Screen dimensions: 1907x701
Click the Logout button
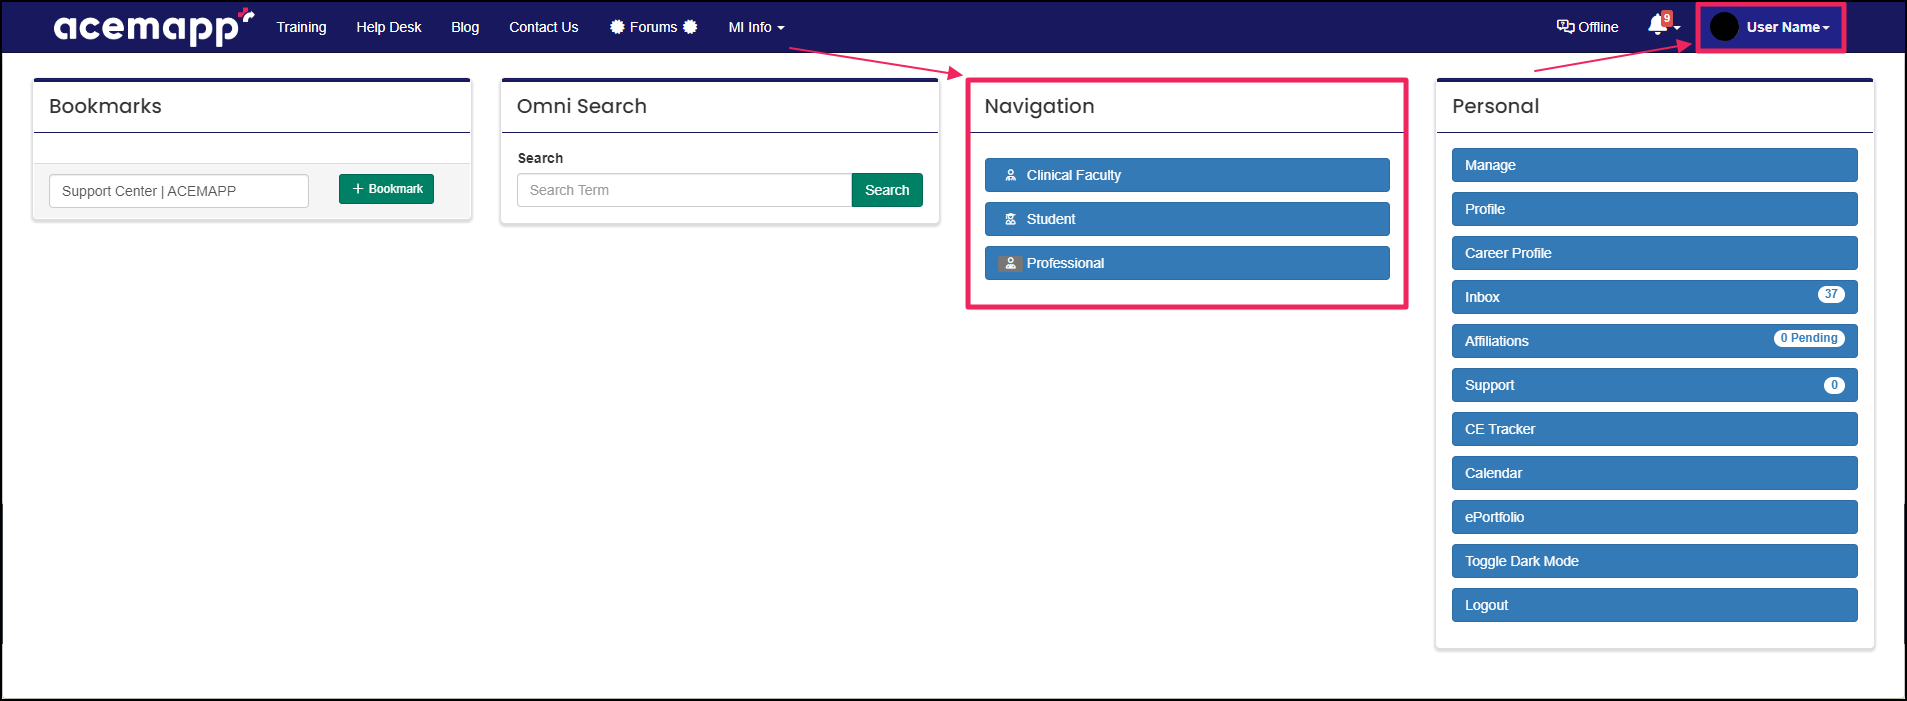(1655, 605)
